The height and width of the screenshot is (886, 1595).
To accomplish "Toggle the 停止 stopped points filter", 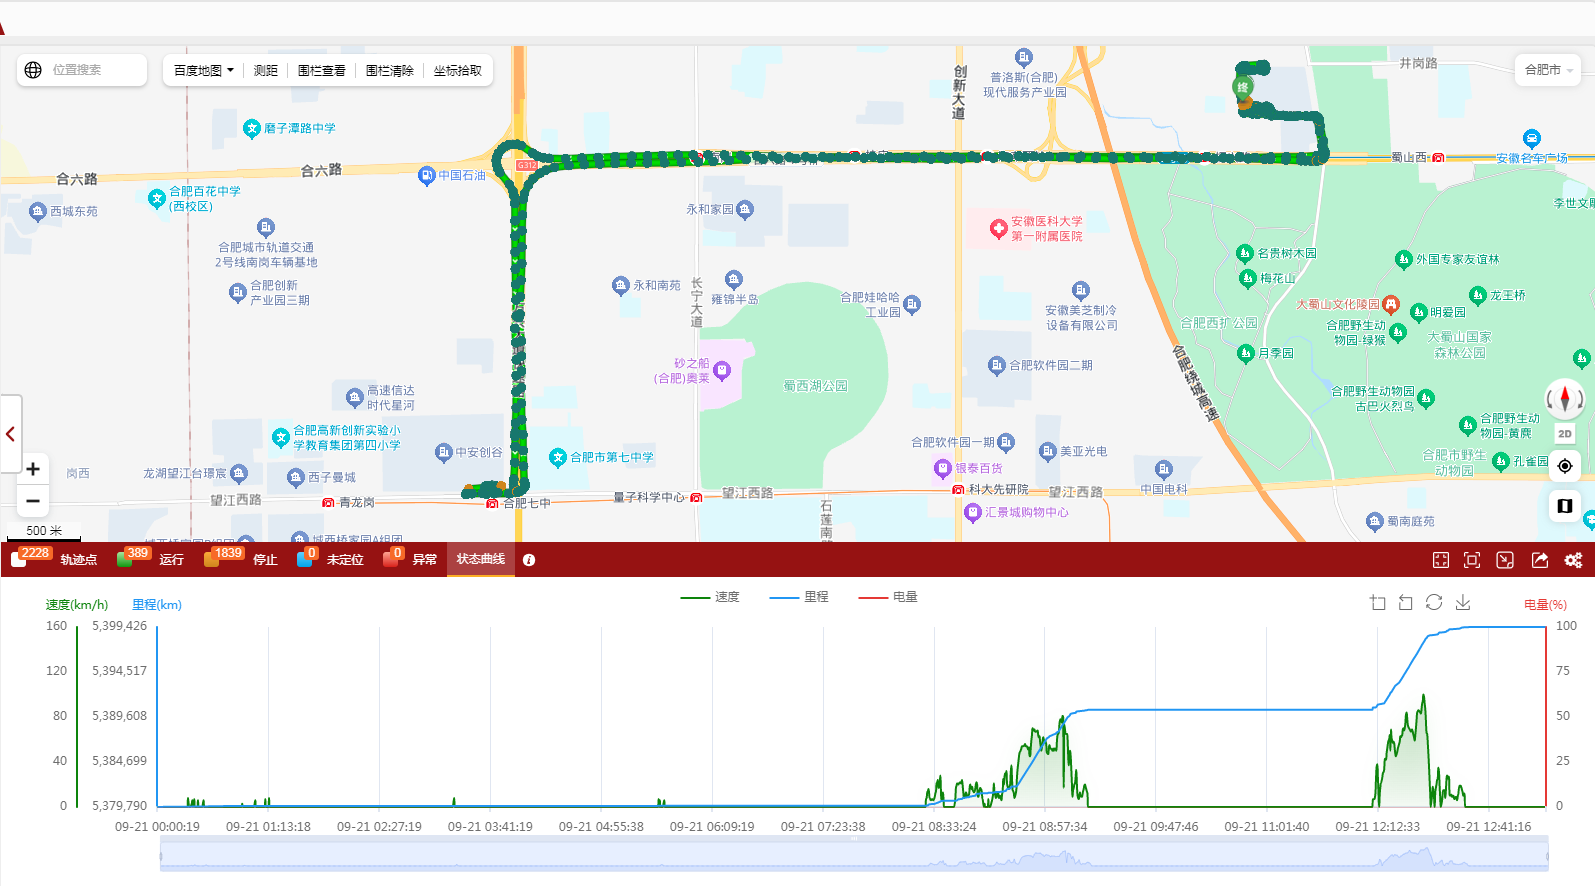I will coord(241,560).
